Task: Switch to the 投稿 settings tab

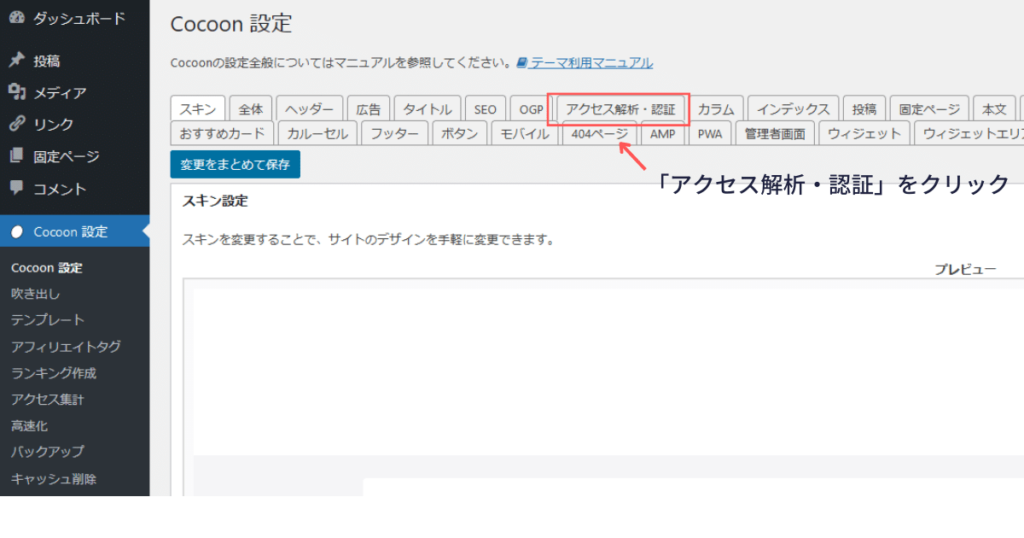Action: (864, 109)
